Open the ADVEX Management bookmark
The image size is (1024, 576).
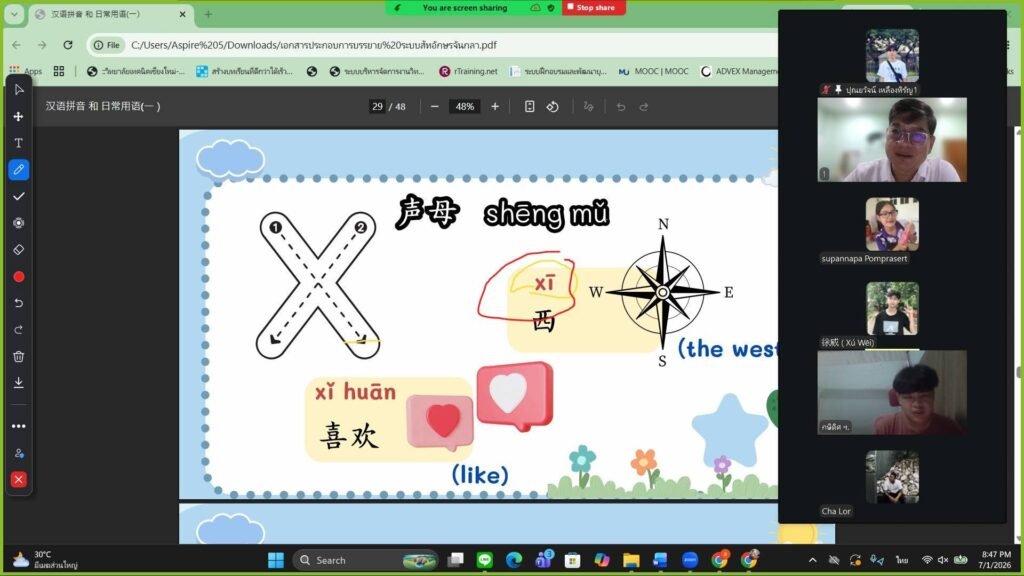tap(739, 71)
